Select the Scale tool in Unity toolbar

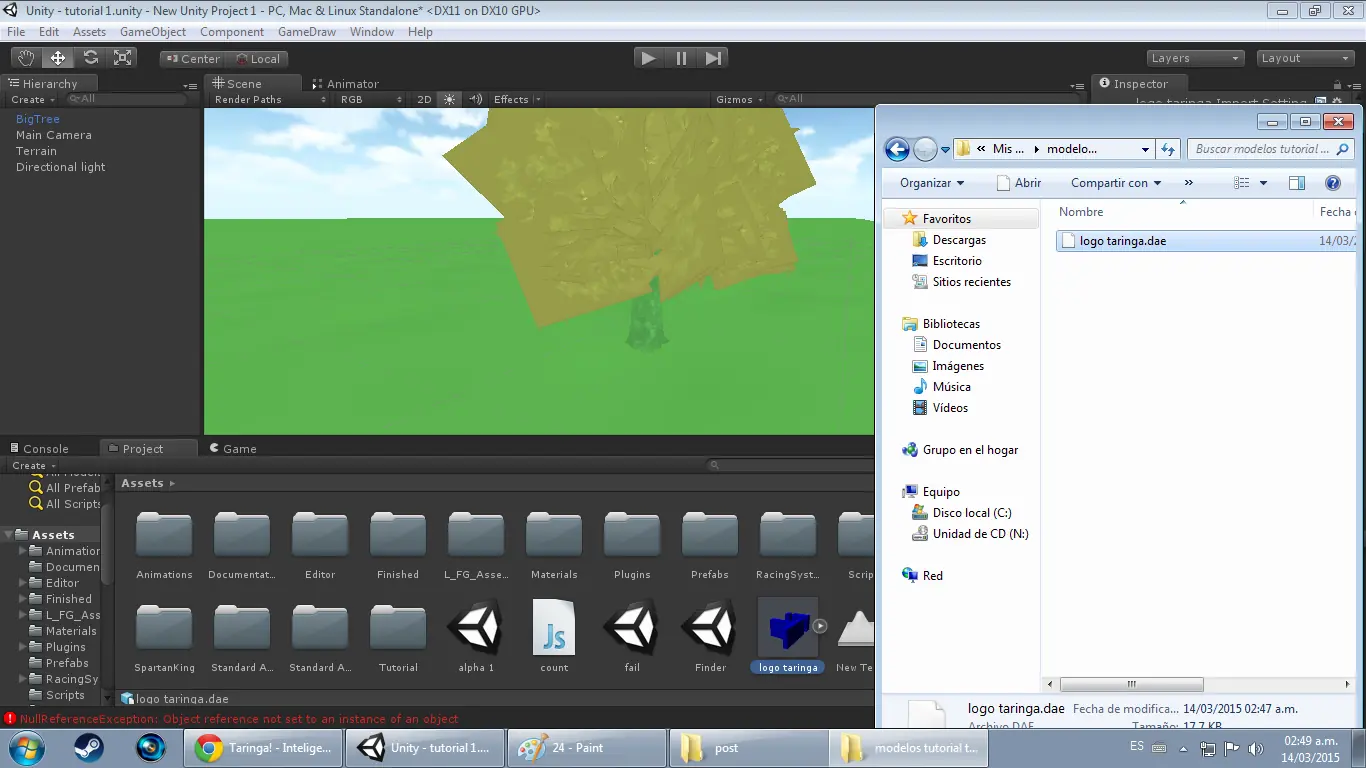click(123, 58)
